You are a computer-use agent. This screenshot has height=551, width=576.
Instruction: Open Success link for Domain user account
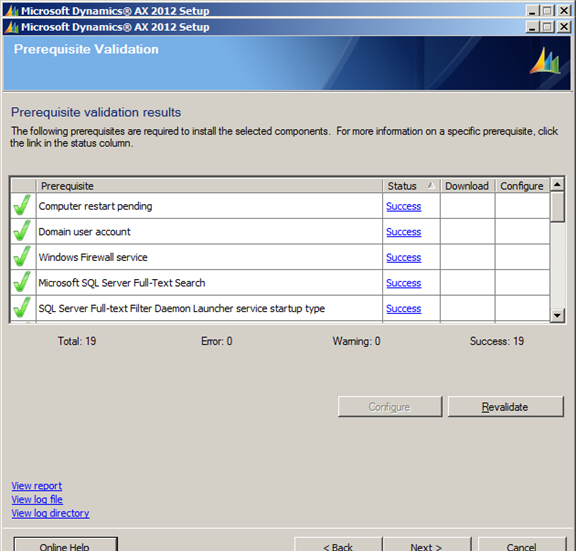[403, 232]
